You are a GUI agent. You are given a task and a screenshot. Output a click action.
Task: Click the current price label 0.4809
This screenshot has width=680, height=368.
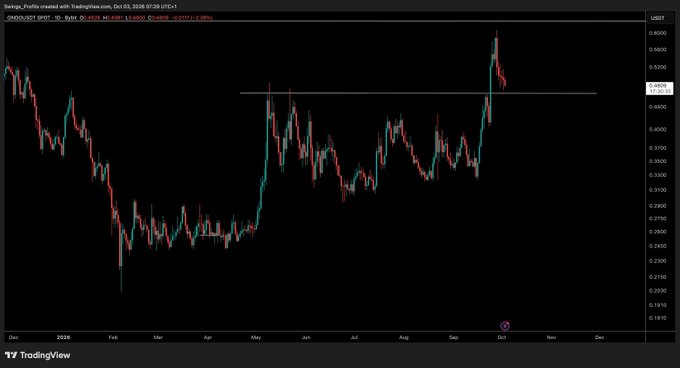[x=660, y=88]
